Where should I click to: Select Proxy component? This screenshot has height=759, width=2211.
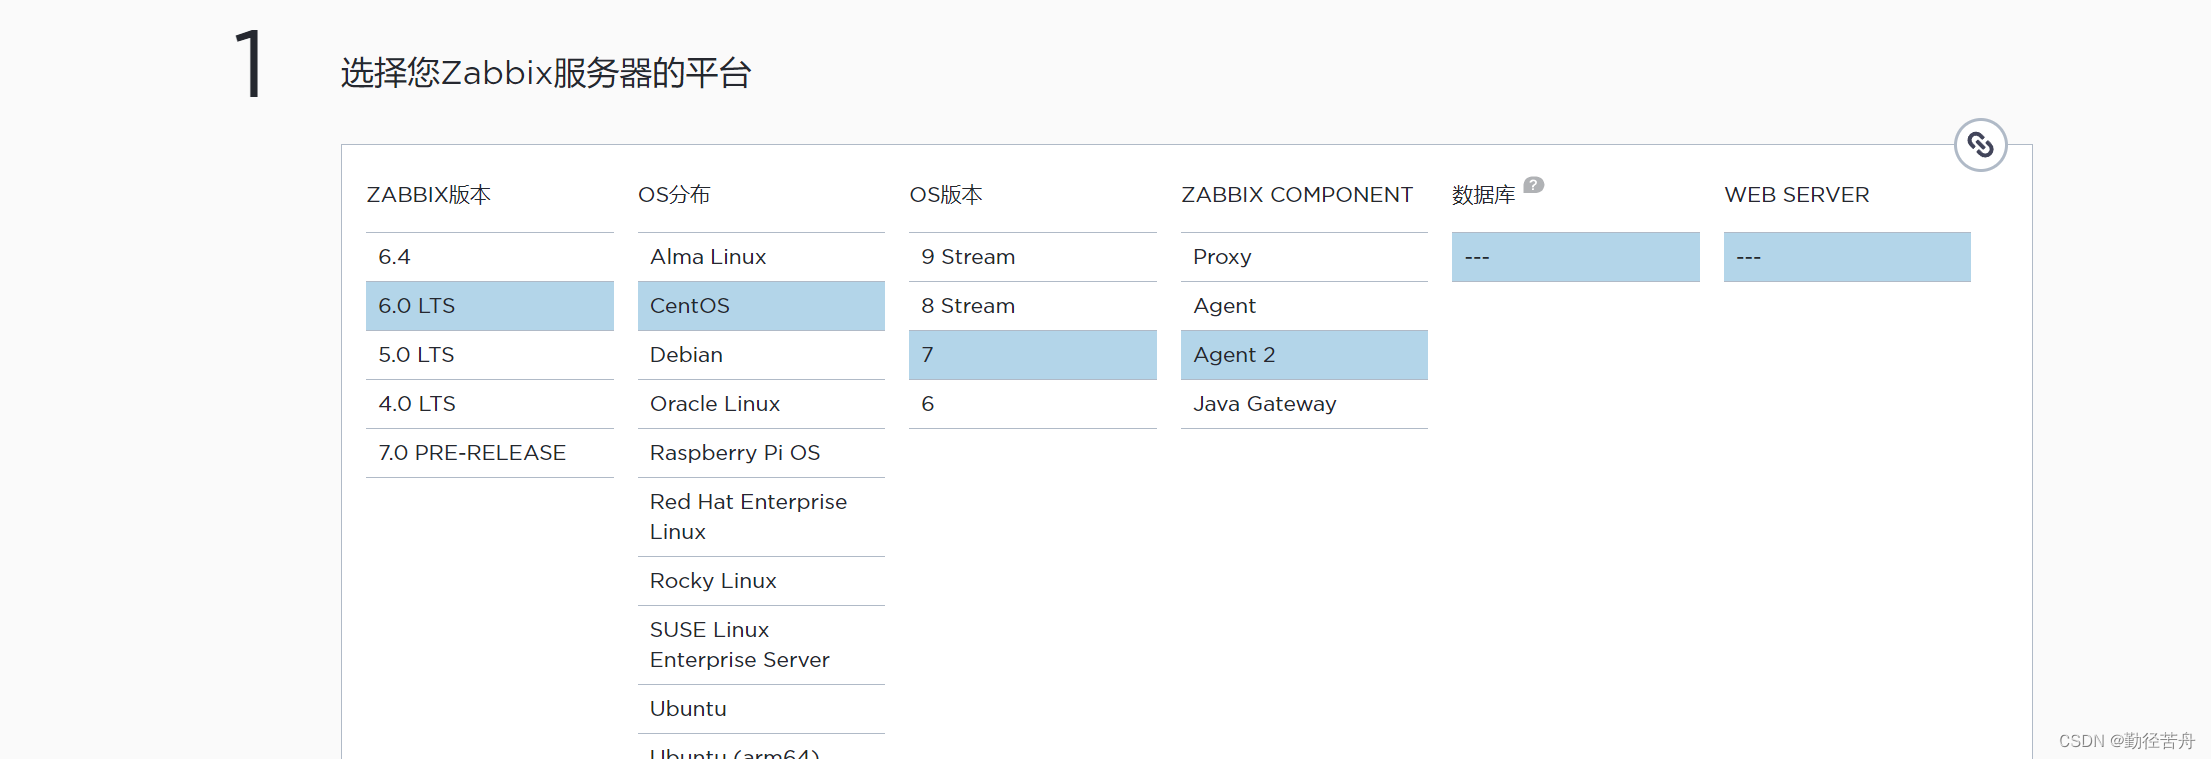[1304, 257]
